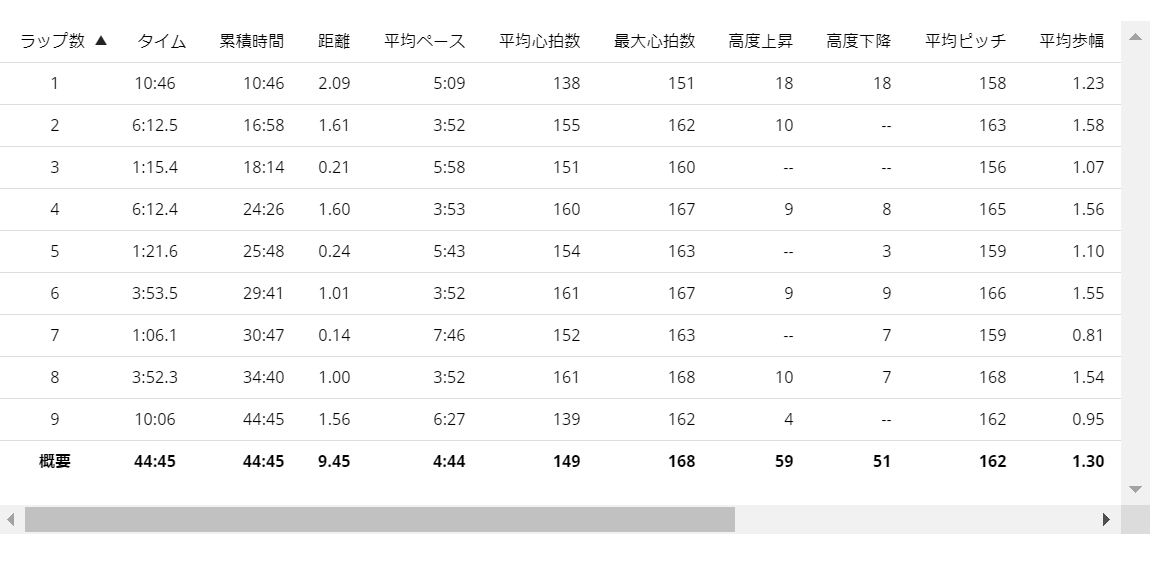Select lap 3 row with time 1:15.4
Viewport: 1173px width, 561px height.
[560, 168]
